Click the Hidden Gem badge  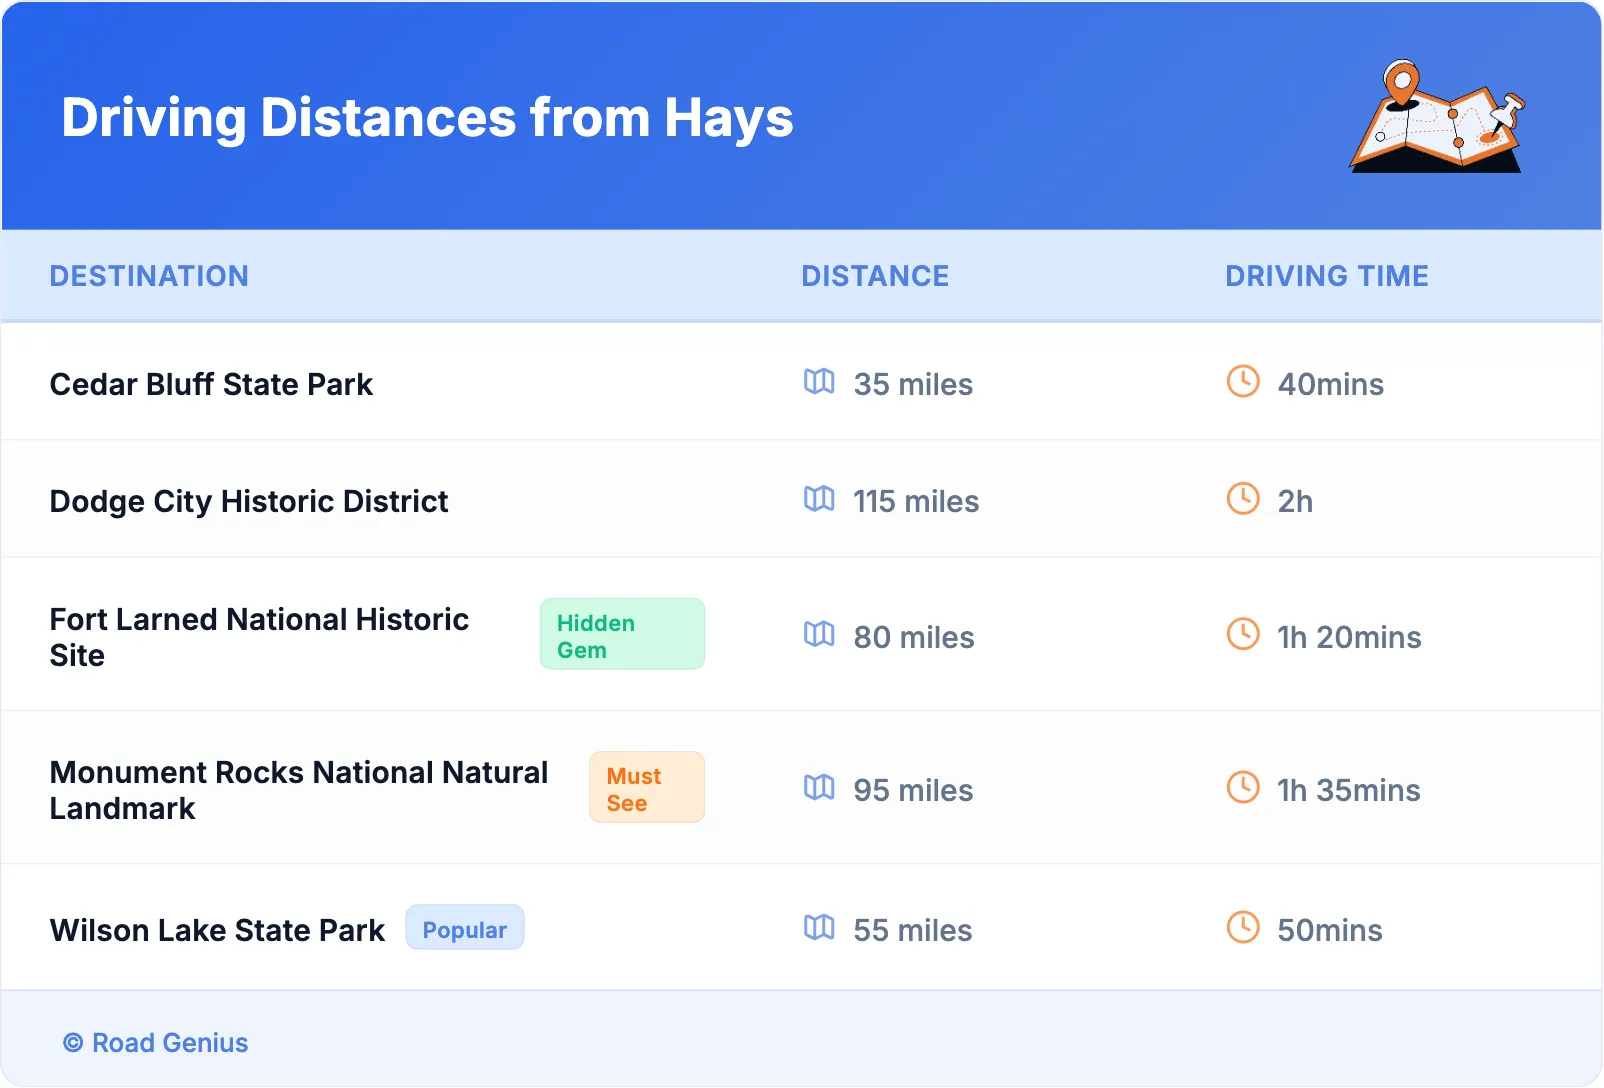pos(622,634)
